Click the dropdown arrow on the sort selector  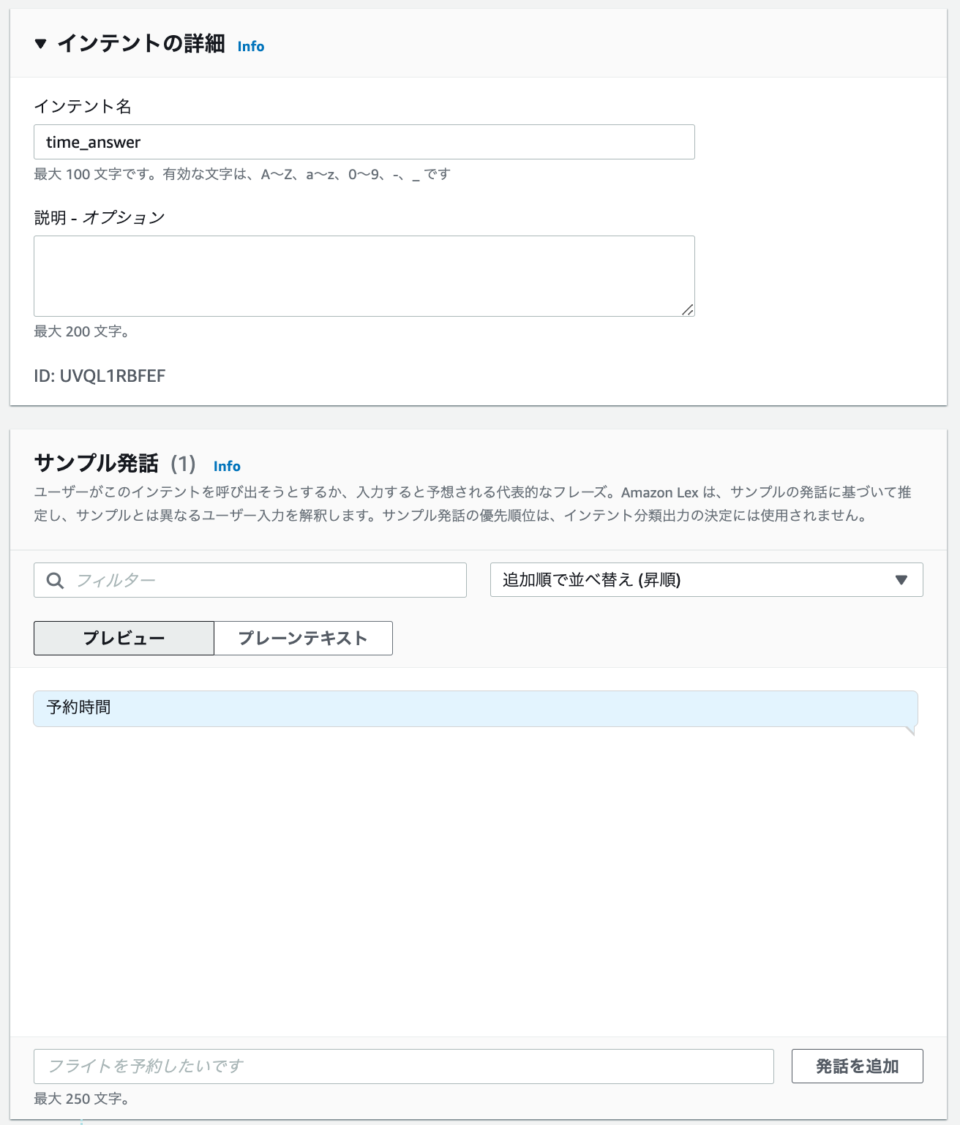coord(903,580)
